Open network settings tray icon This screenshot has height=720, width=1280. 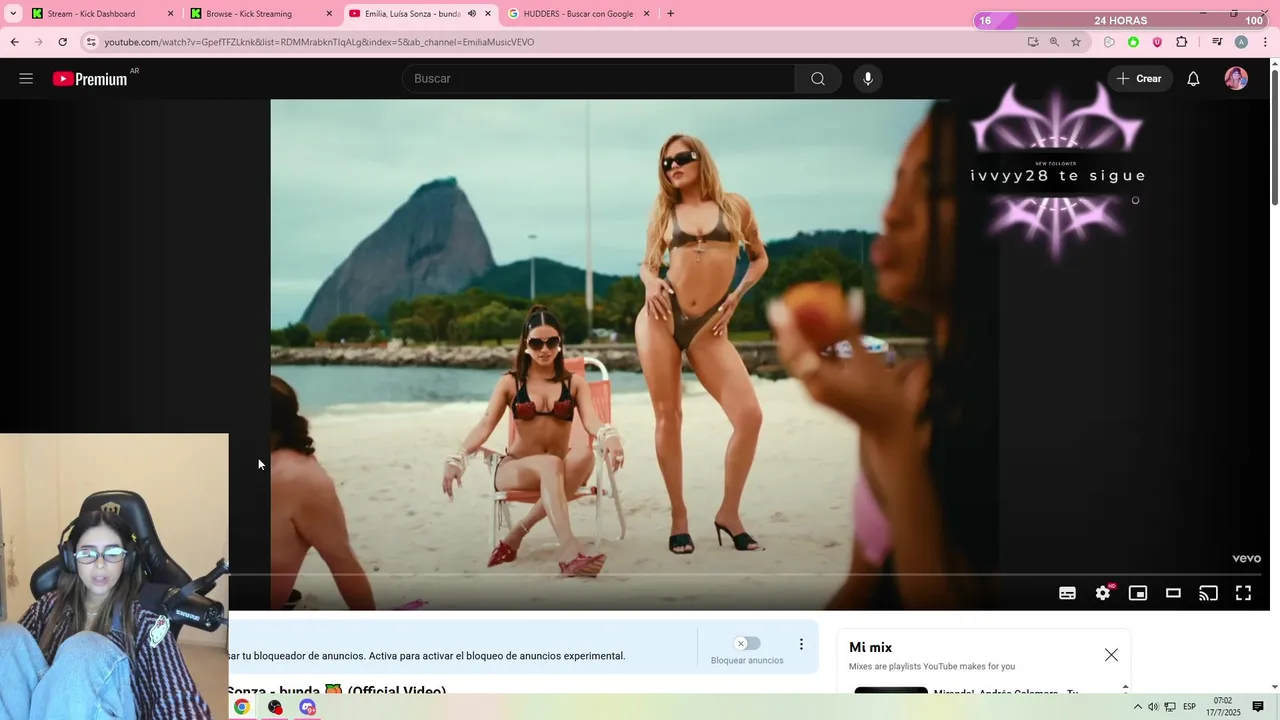(x=1170, y=707)
